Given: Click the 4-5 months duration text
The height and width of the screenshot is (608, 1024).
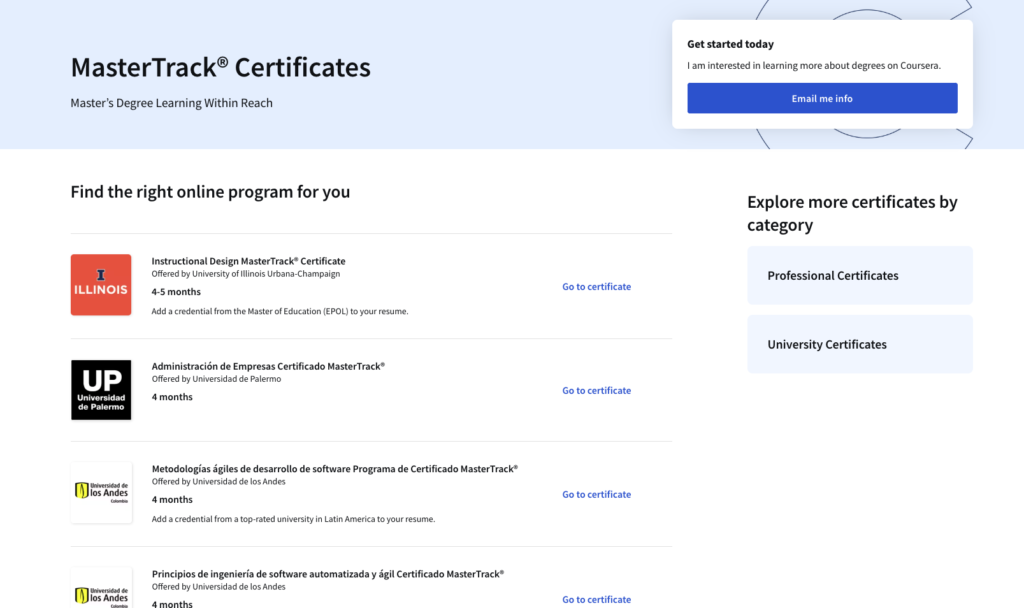Looking at the screenshot, I should (176, 292).
